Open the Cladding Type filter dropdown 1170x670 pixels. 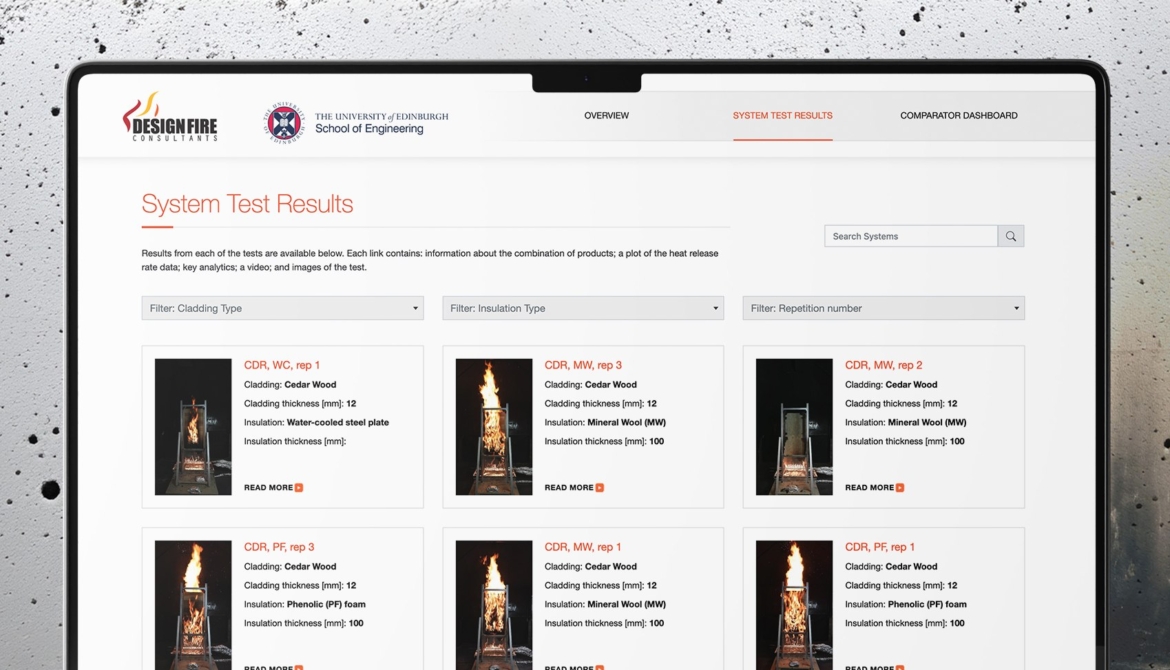(282, 308)
